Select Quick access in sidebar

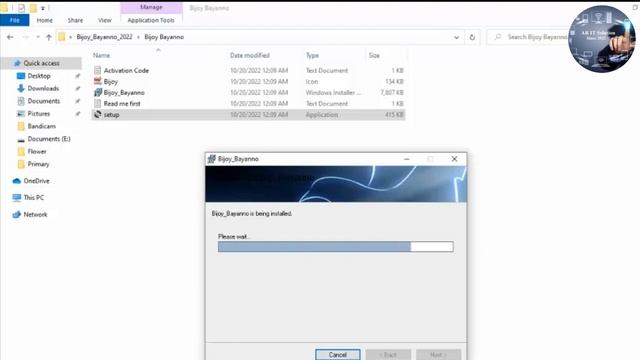tap(41, 63)
